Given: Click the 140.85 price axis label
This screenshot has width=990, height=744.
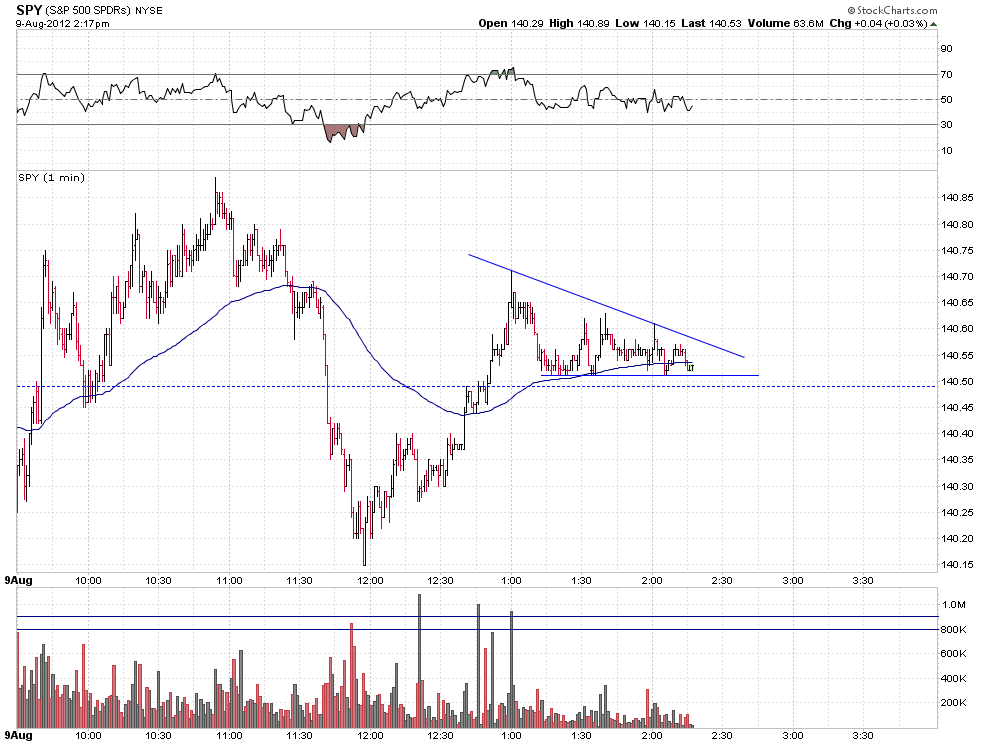Looking at the screenshot, I should click(x=957, y=198).
